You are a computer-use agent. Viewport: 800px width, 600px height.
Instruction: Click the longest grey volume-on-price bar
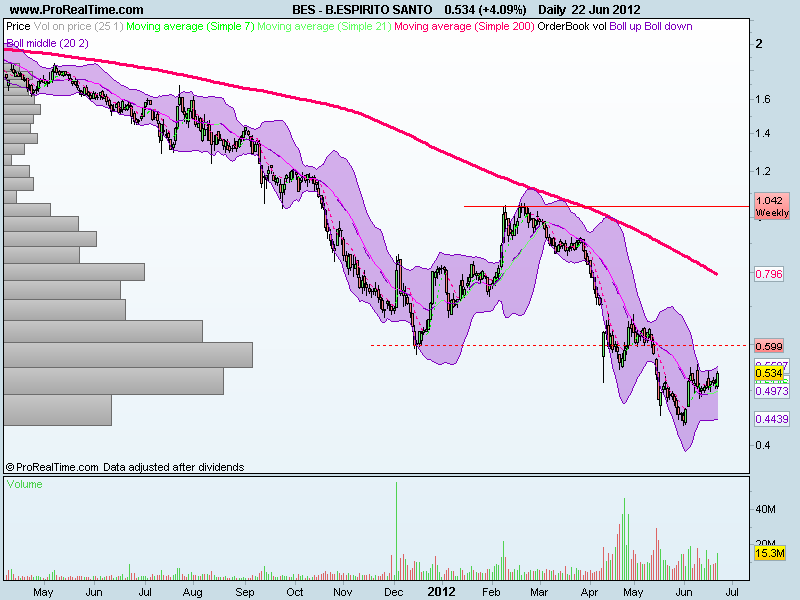tap(128, 355)
